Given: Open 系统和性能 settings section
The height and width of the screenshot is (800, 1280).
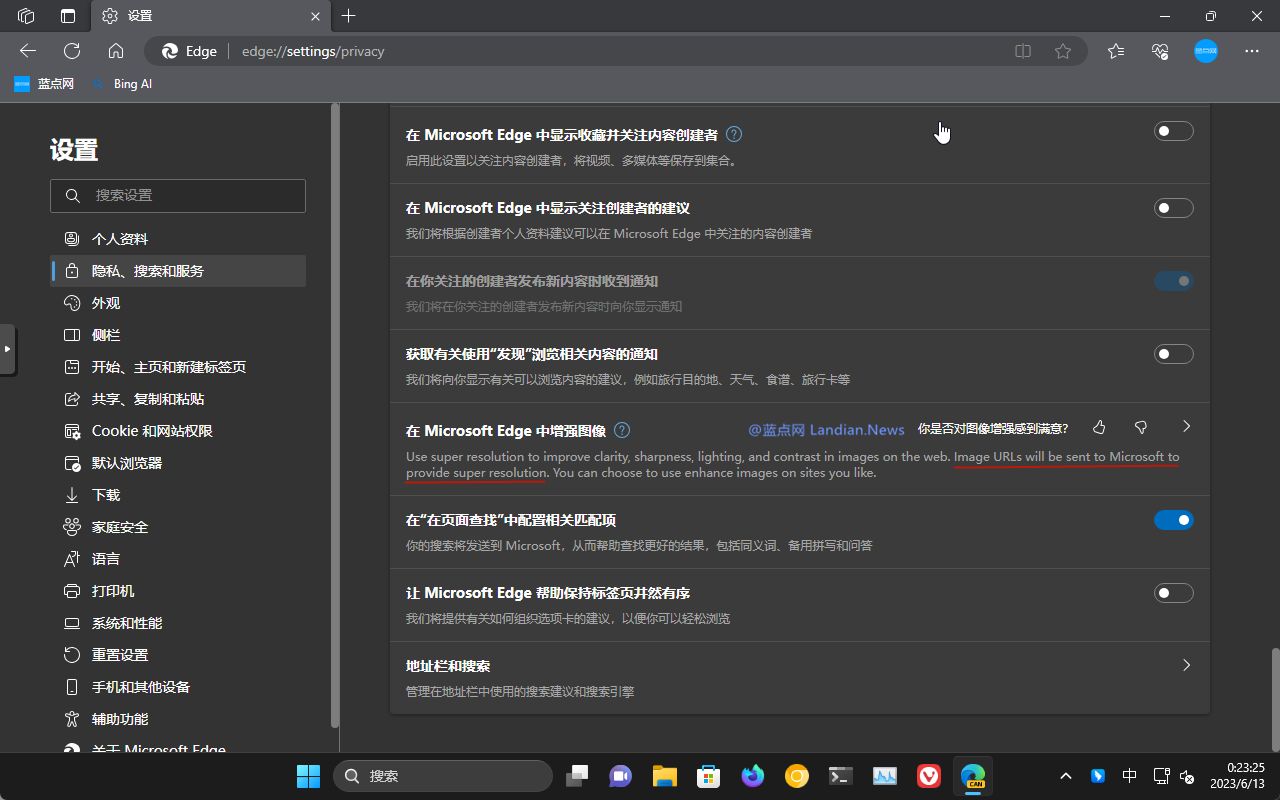Looking at the screenshot, I should (178, 623).
